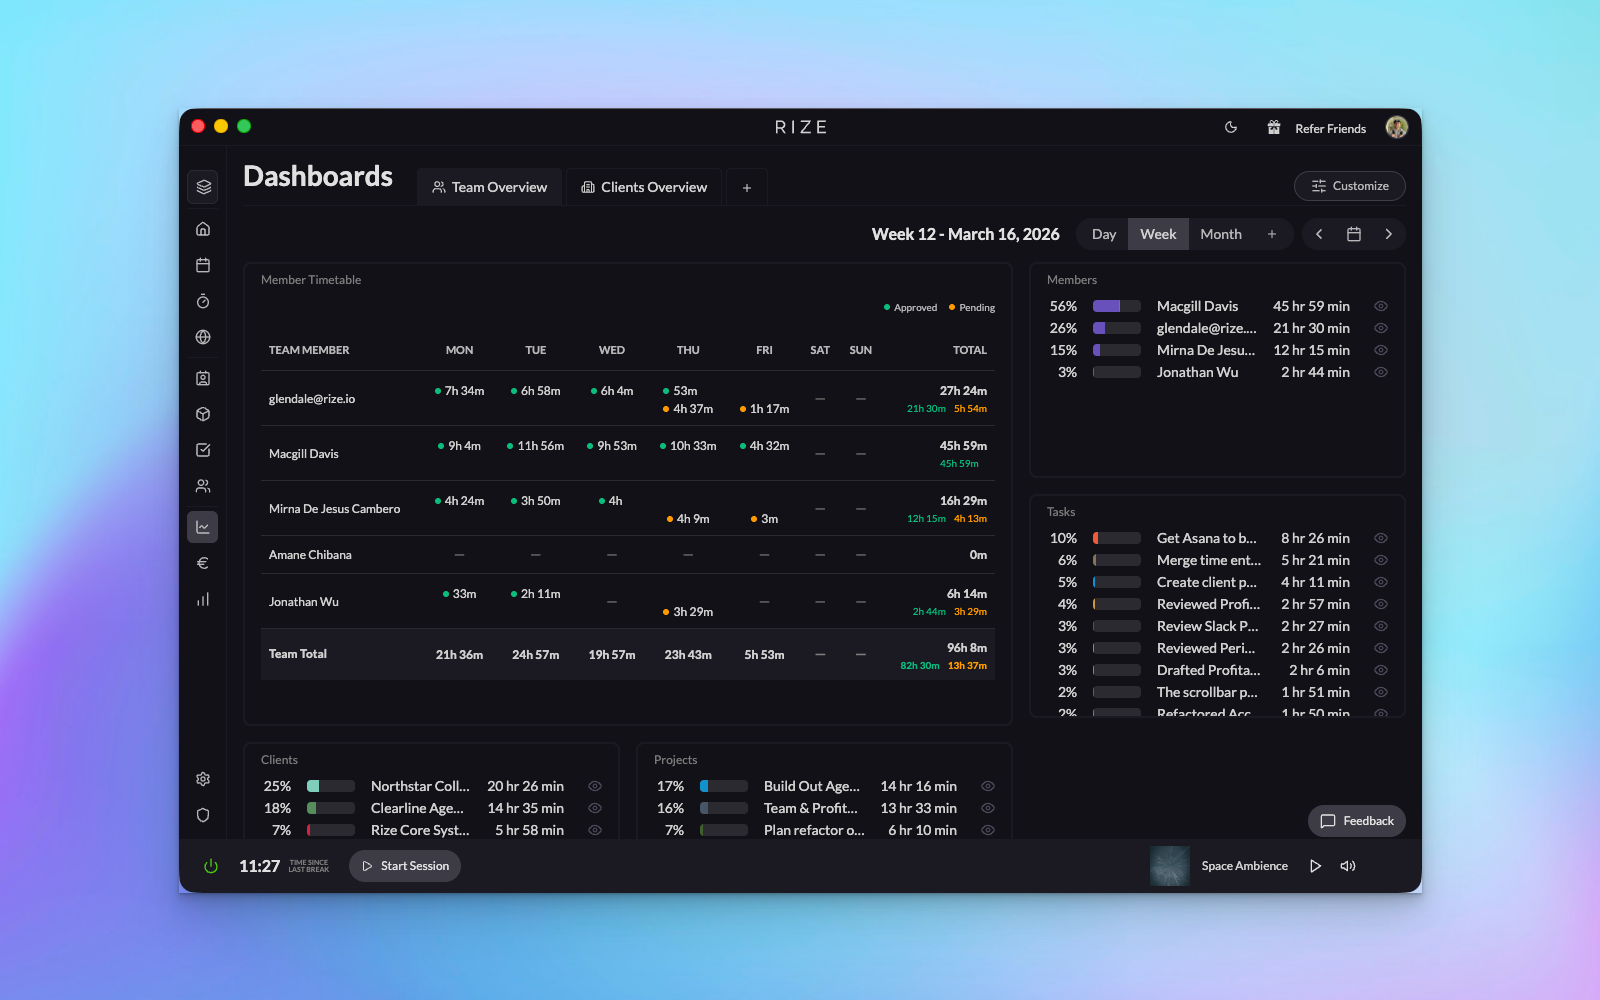This screenshot has height=1000, width=1600.
Task: Toggle dark mode with the moon icon
Action: 1230,127
